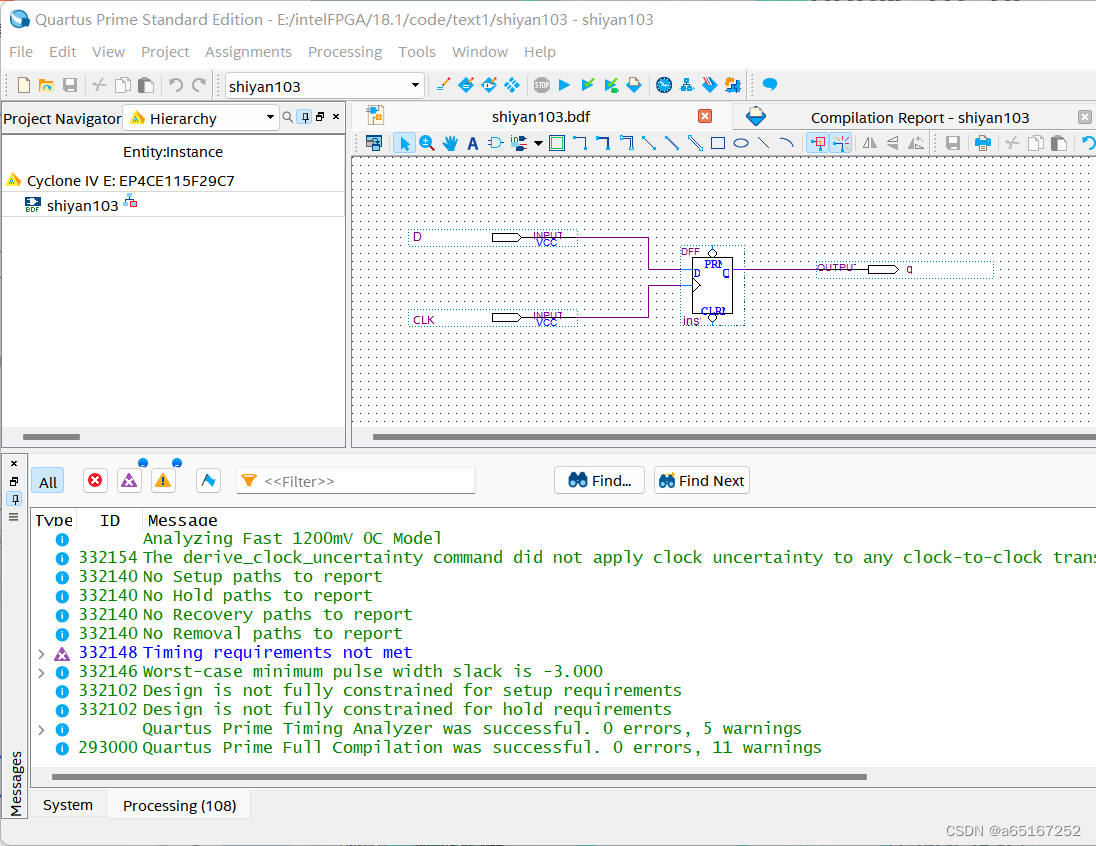Toggle flagged messages filter blue icon
Viewport: 1096px width, 846px height.
click(208, 480)
